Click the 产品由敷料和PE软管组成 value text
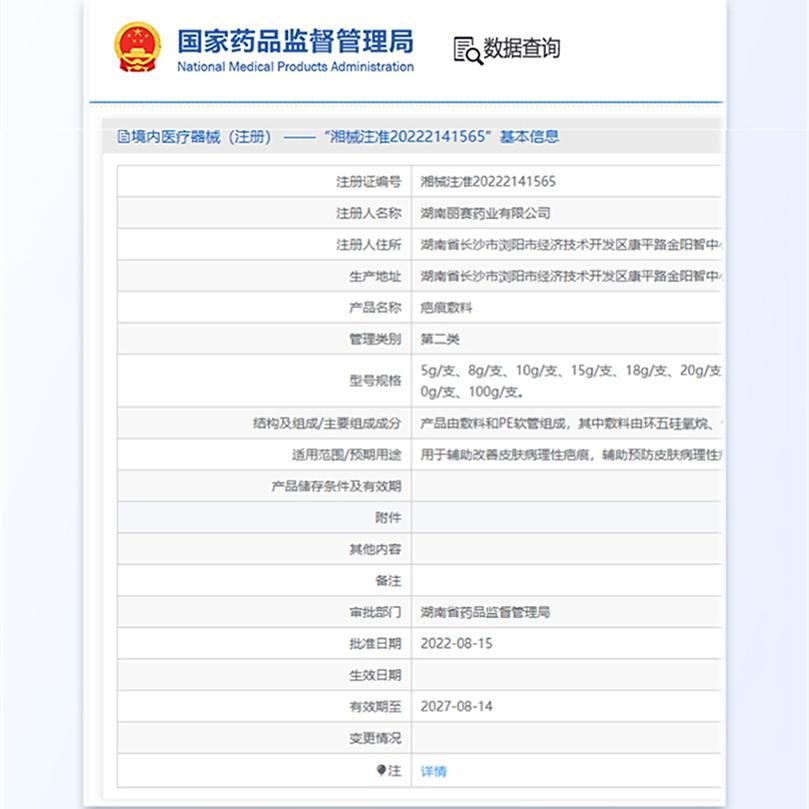 point(571,424)
